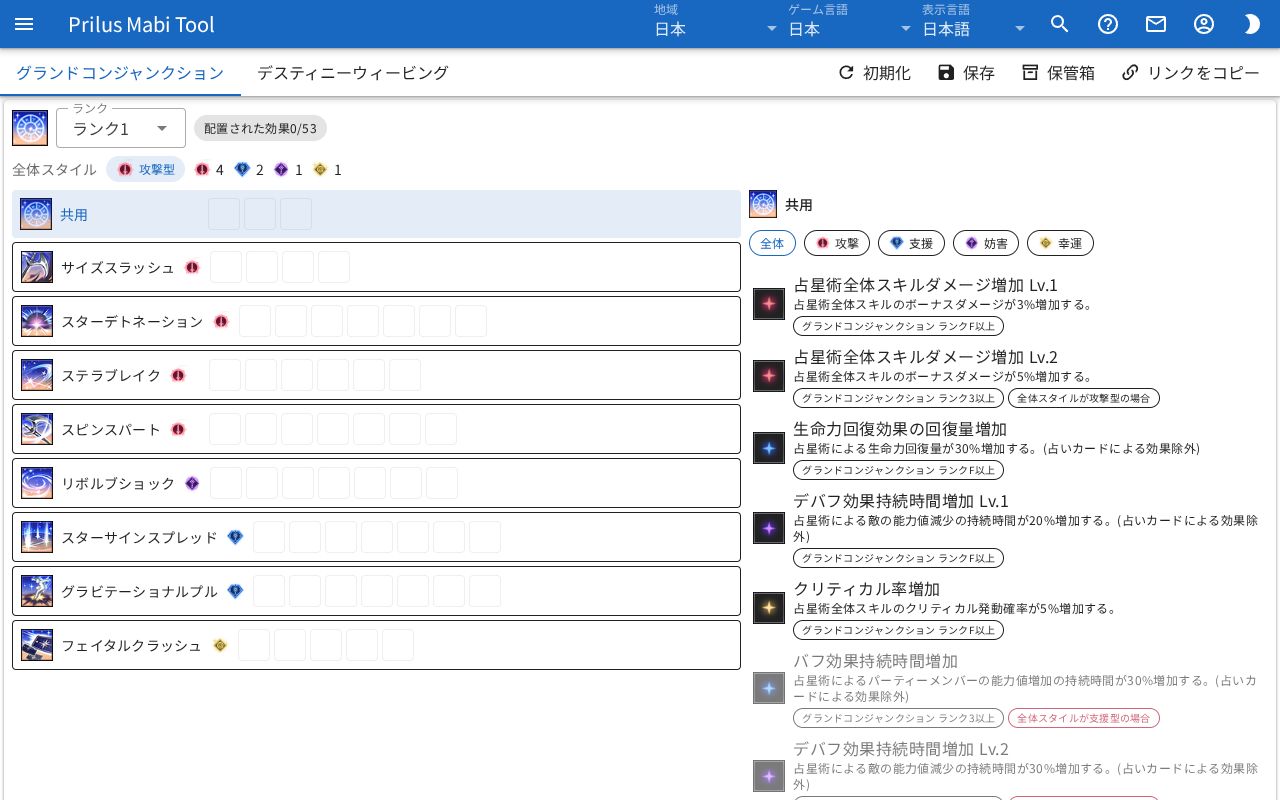1280x800 pixels.
Task: Click the サイズスラッシュ skill icon
Action: tap(37, 267)
